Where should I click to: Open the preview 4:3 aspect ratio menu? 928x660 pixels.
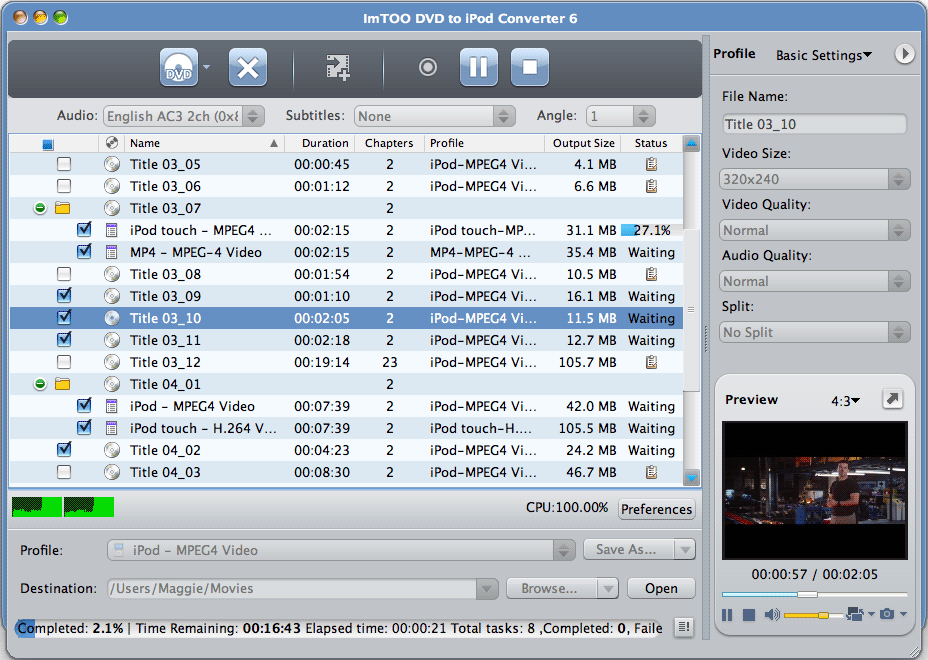pyautogui.click(x=845, y=401)
